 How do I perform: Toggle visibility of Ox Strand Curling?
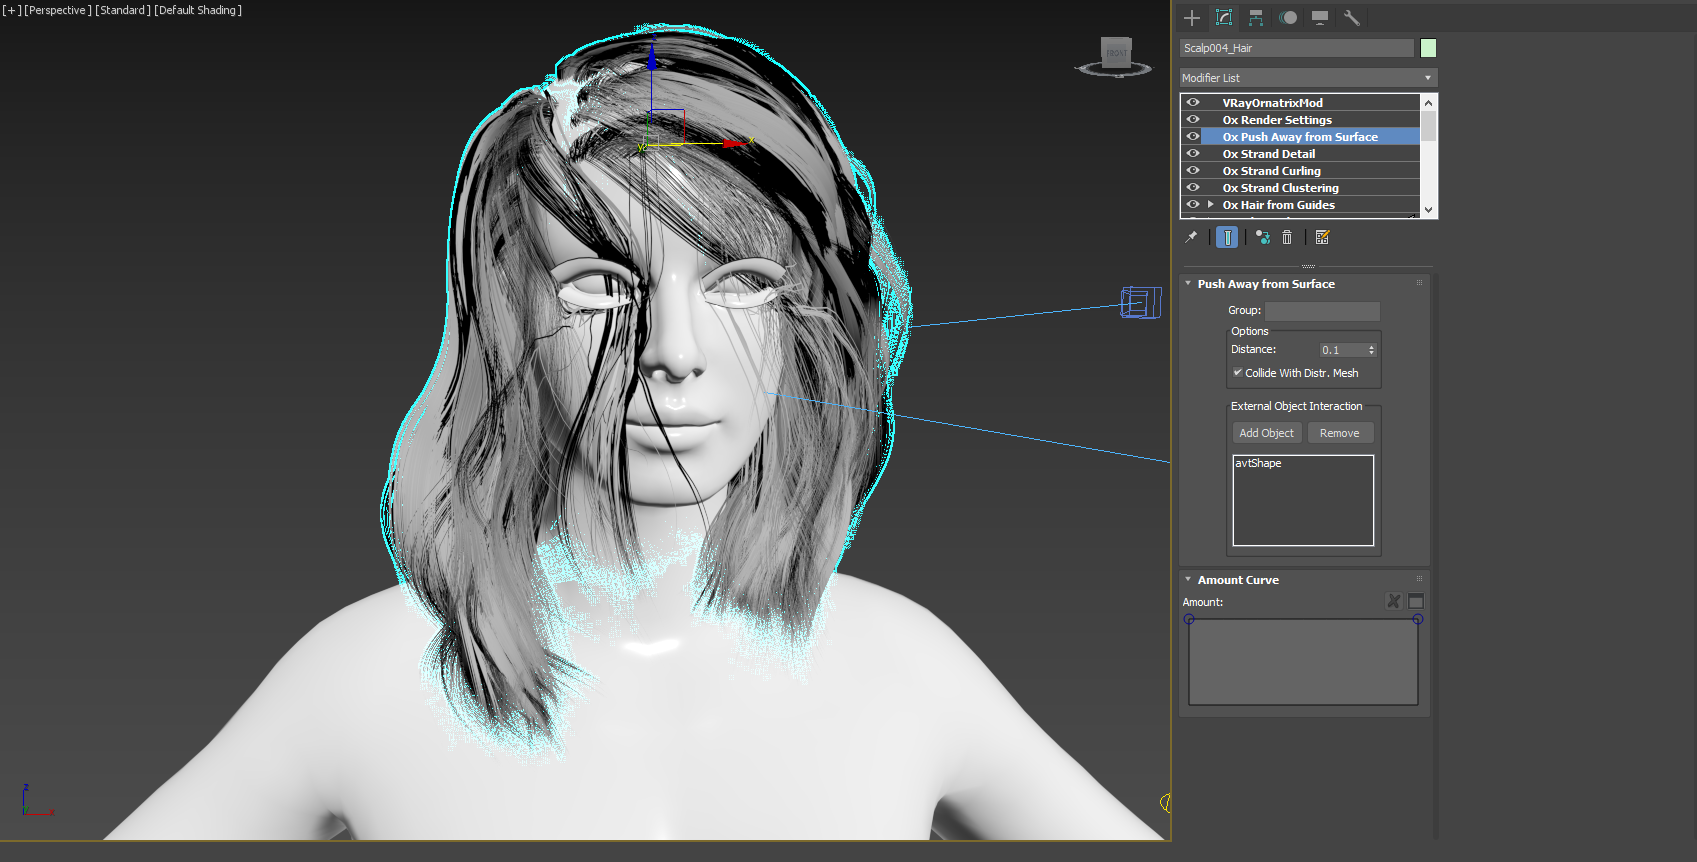click(x=1193, y=170)
